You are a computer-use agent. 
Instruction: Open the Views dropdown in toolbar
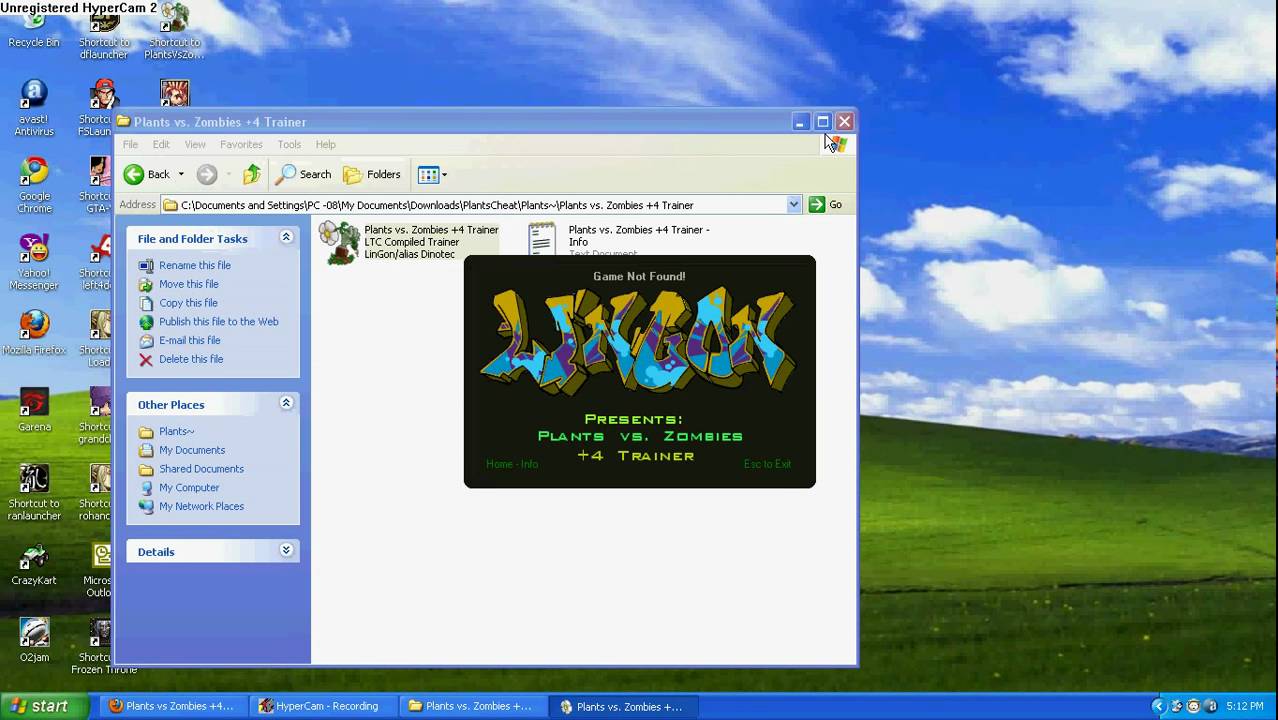pyautogui.click(x=432, y=174)
